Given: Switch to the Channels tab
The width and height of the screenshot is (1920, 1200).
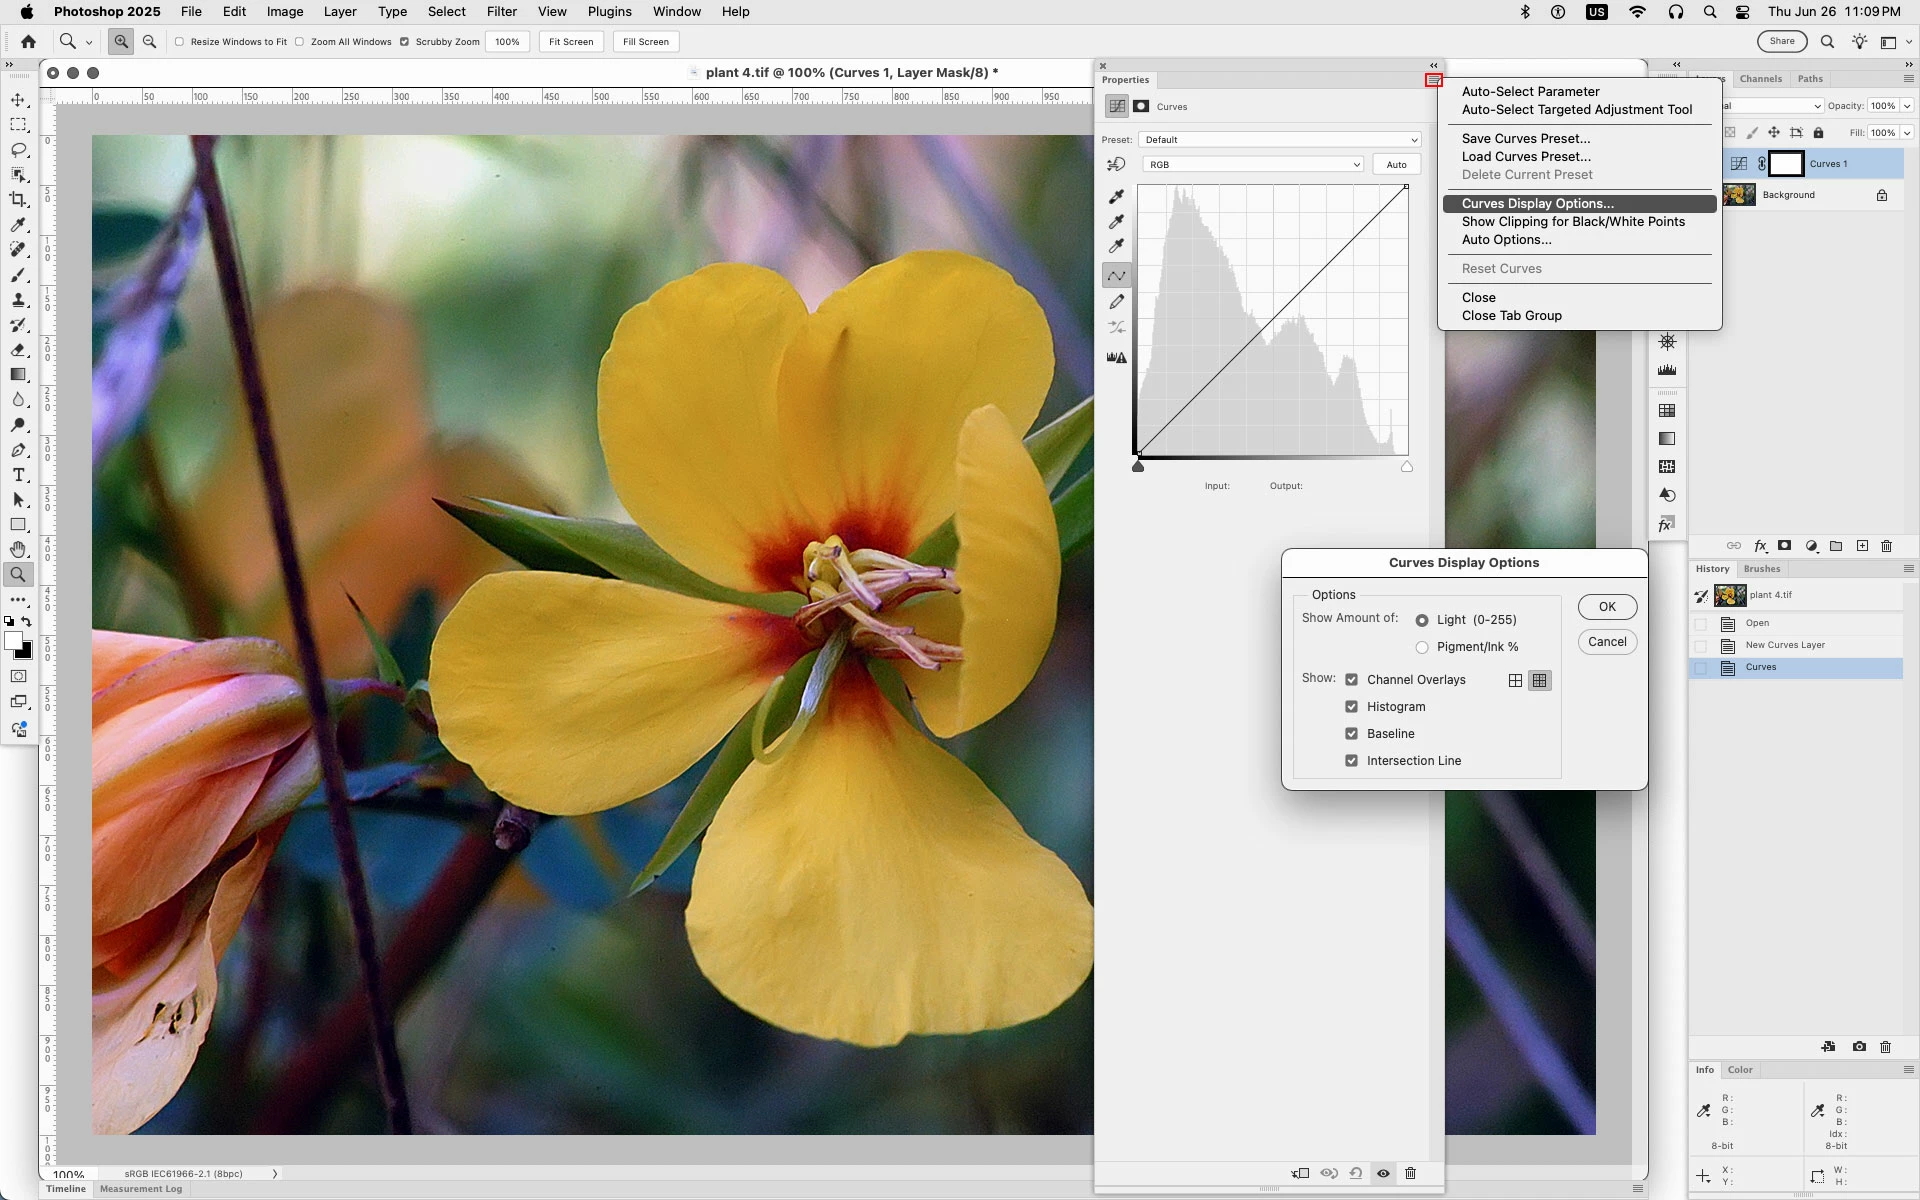Looking at the screenshot, I should 1760,79.
